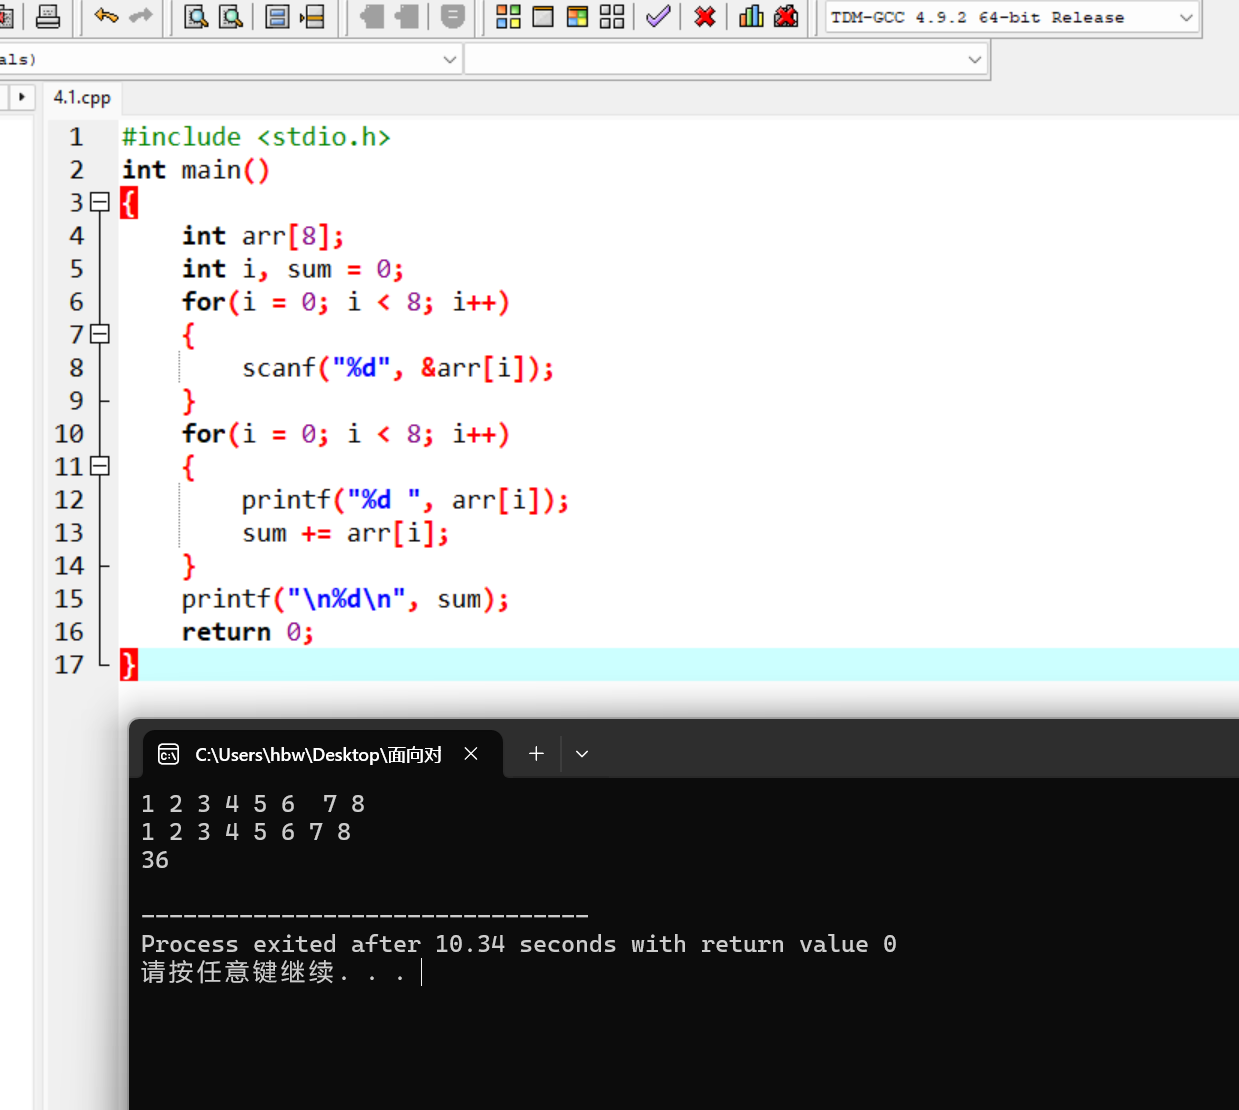Click the 'int i, sum = 0;' line

pyautogui.click(x=293, y=269)
